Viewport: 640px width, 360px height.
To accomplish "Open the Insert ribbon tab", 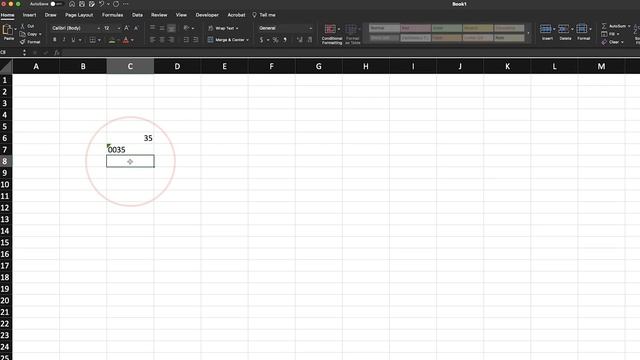I will (x=29, y=15).
